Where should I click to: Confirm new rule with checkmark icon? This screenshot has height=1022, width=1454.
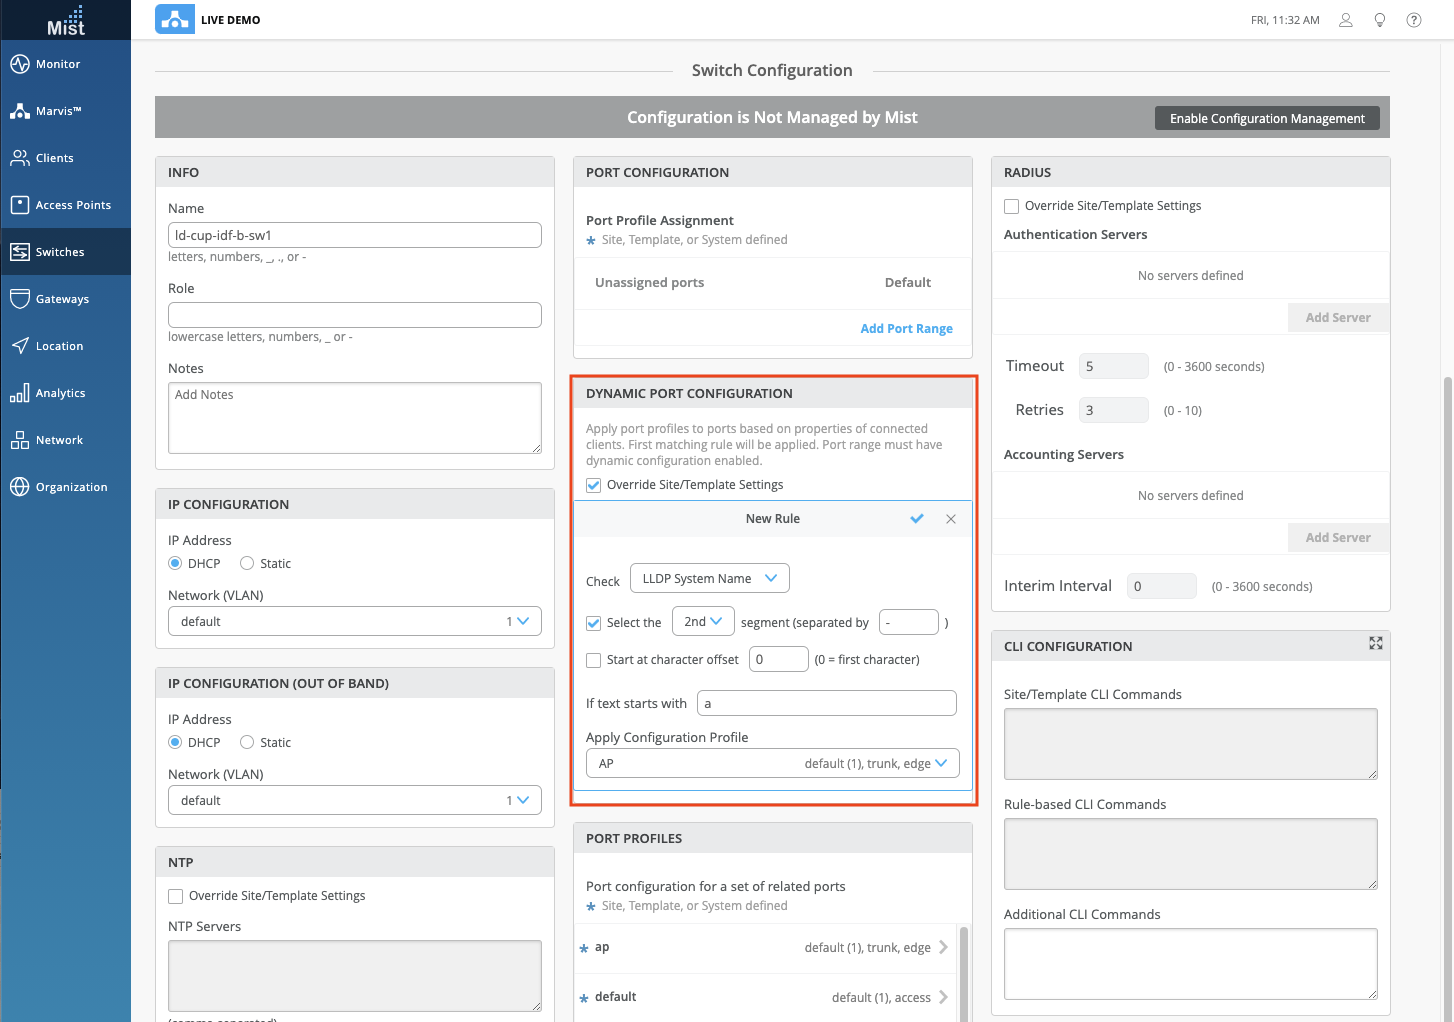pos(917,519)
